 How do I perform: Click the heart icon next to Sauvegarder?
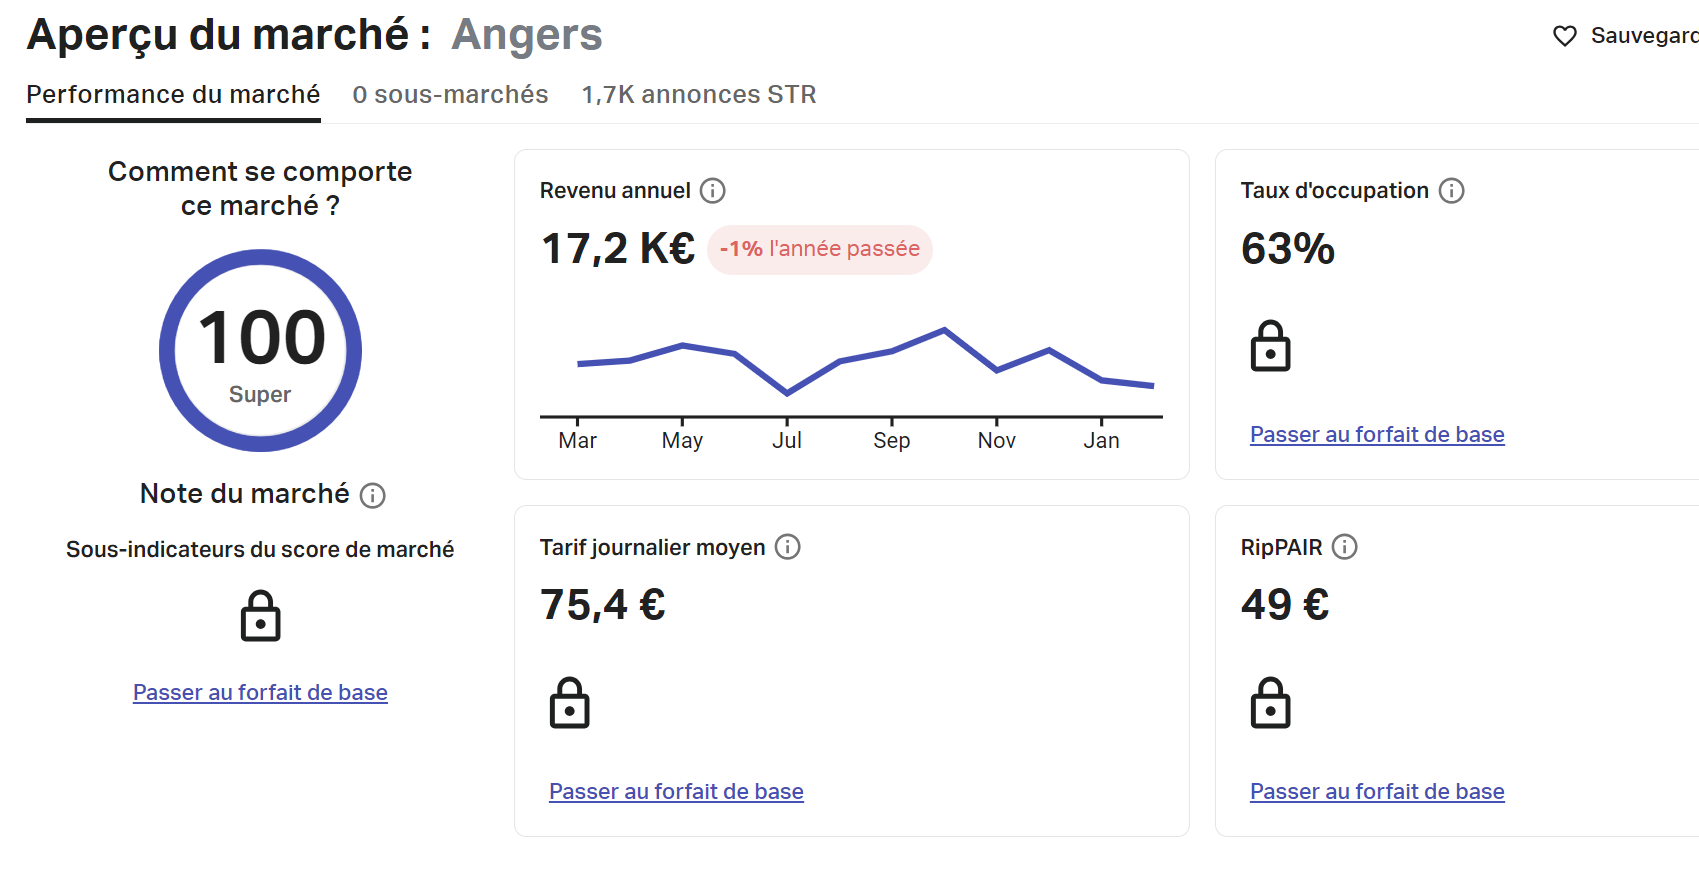(x=1565, y=36)
